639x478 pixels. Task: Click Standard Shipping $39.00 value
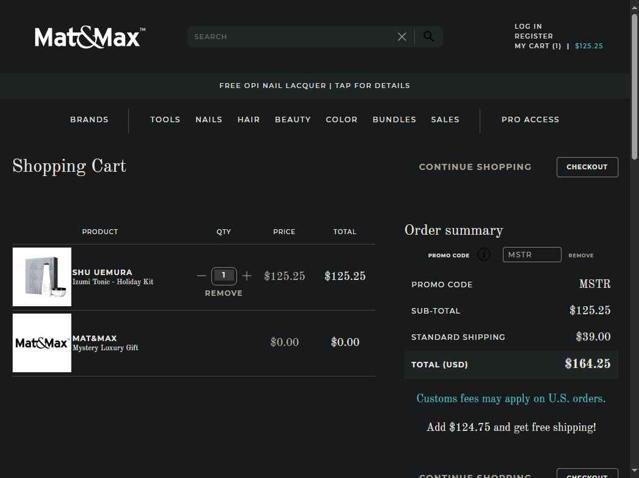593,337
